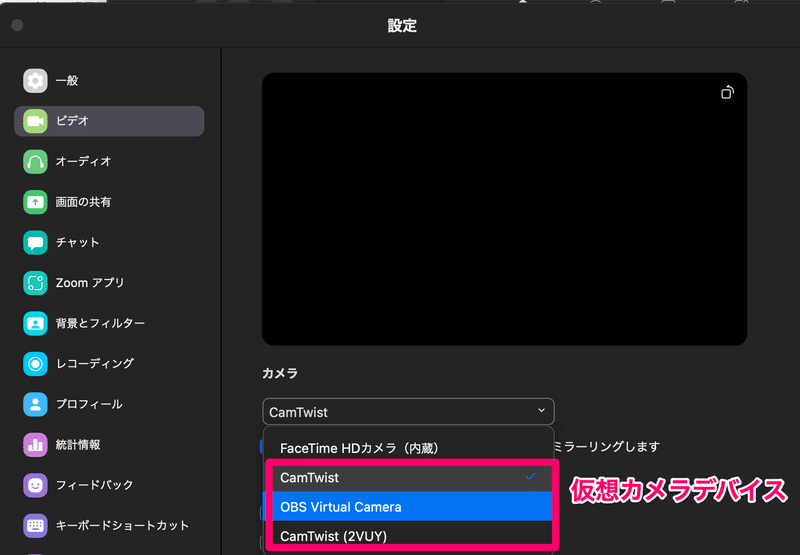Click the 設定 window title
800x555 pixels.
pyautogui.click(x=402, y=26)
